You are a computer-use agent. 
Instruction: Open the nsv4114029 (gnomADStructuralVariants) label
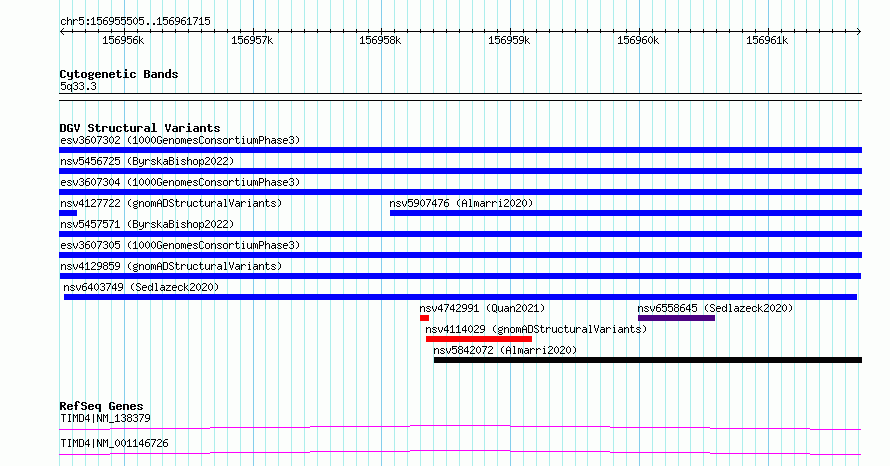(x=536, y=329)
